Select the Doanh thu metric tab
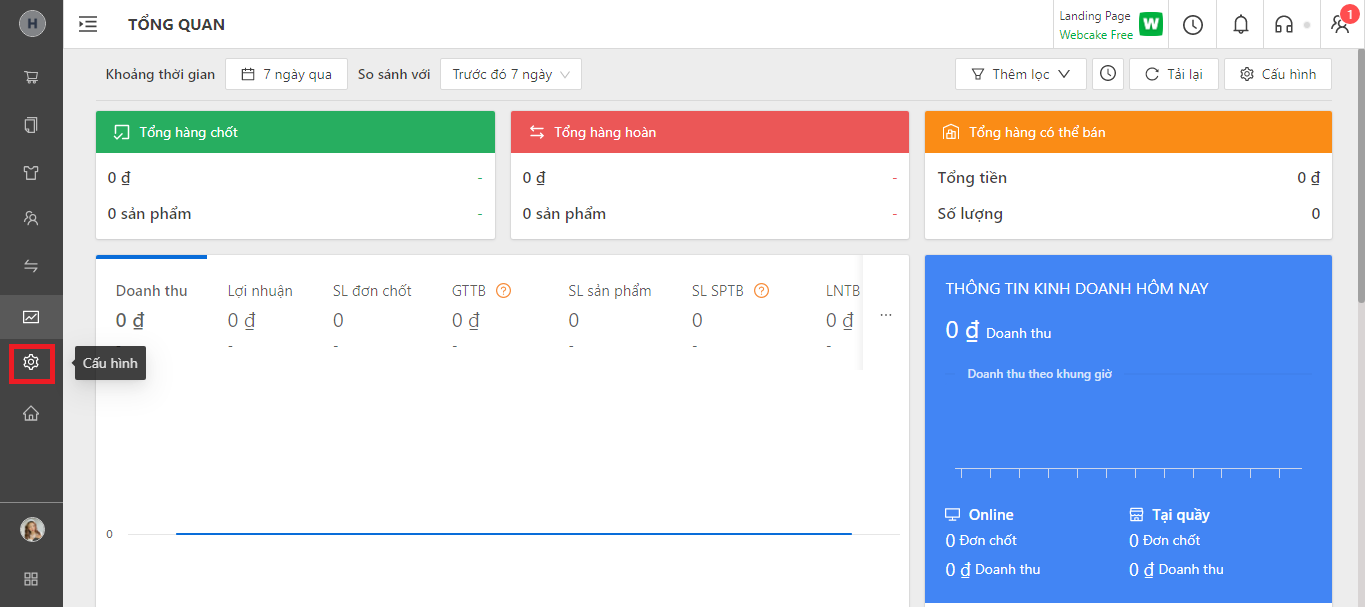The height and width of the screenshot is (607, 1365). [151, 291]
